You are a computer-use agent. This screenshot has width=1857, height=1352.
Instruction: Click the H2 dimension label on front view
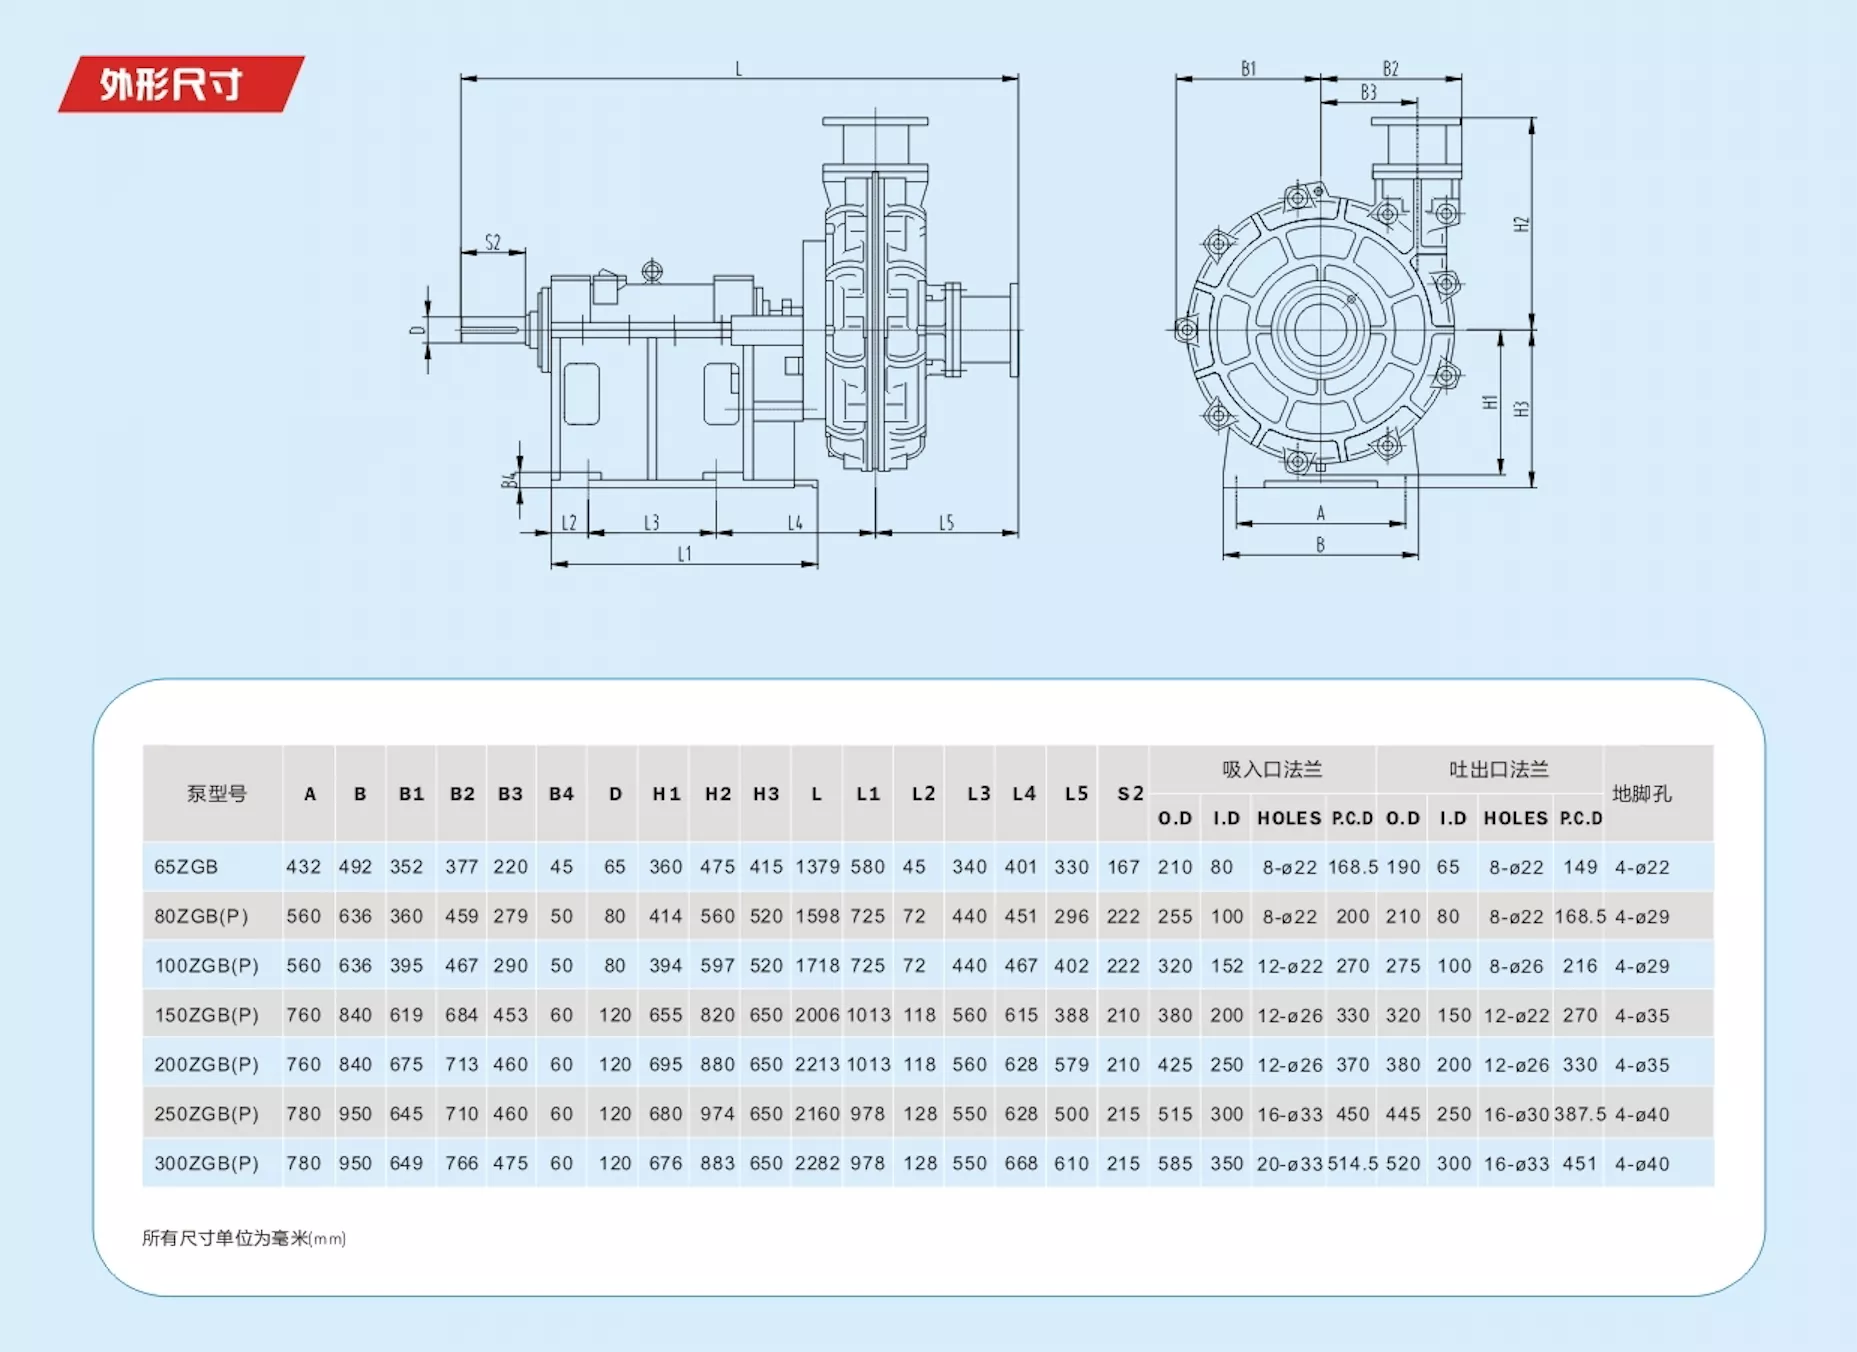pyautogui.click(x=1521, y=224)
